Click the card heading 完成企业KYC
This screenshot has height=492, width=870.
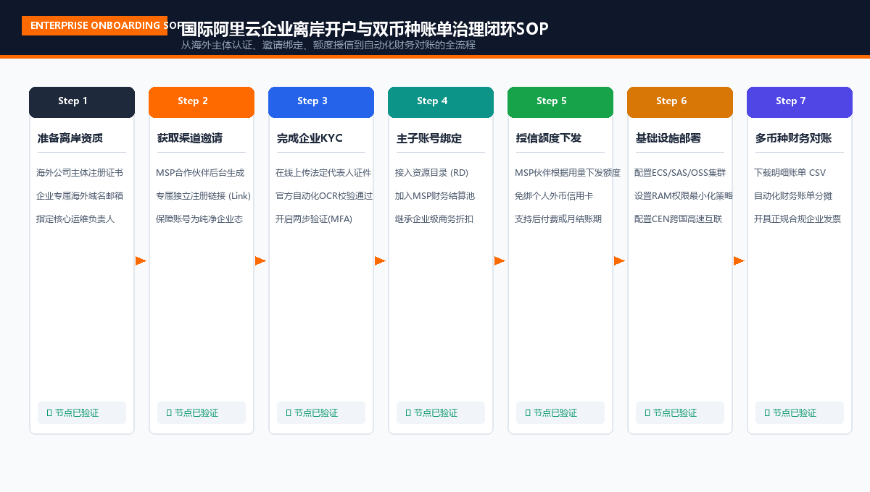(310, 138)
